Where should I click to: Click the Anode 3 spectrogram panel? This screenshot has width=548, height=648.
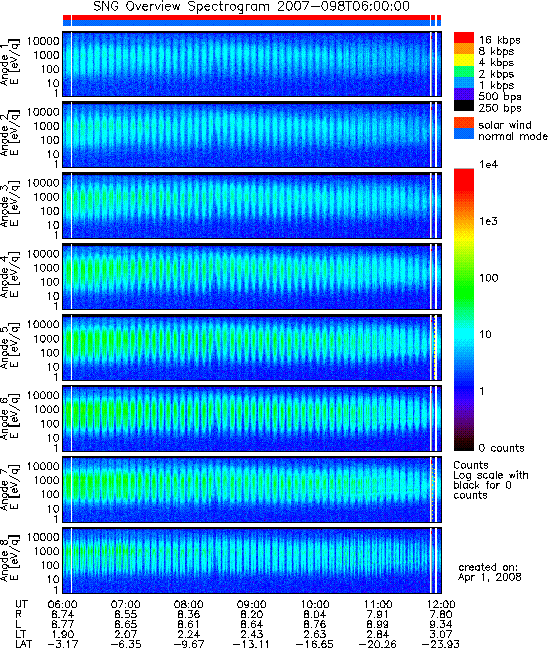pyautogui.click(x=252, y=206)
